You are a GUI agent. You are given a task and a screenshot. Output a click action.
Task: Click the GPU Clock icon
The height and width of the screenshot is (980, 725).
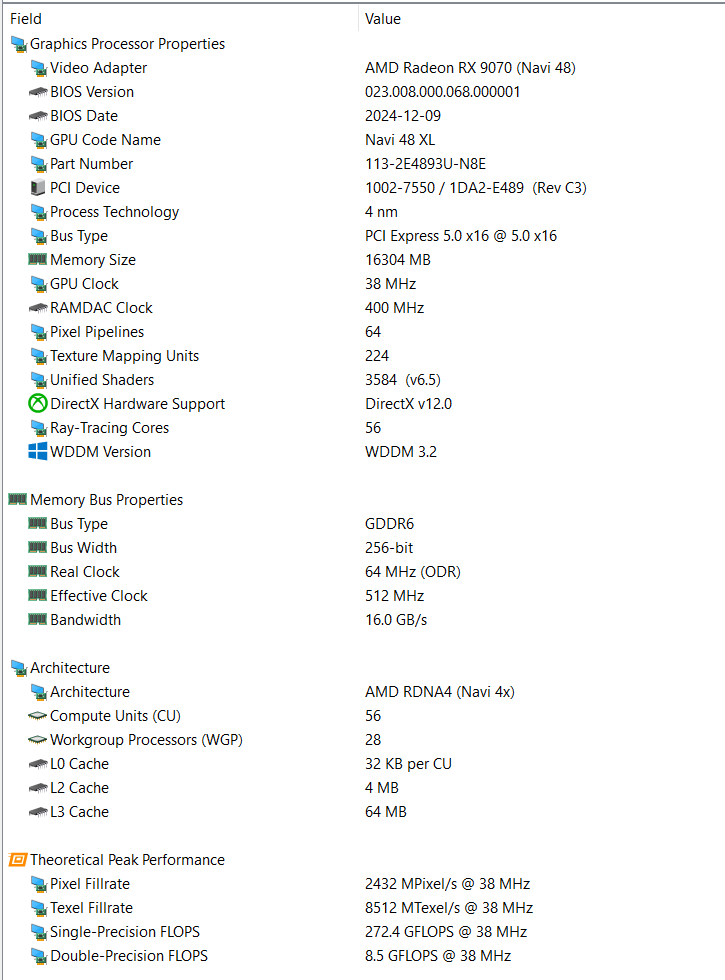click(x=38, y=284)
